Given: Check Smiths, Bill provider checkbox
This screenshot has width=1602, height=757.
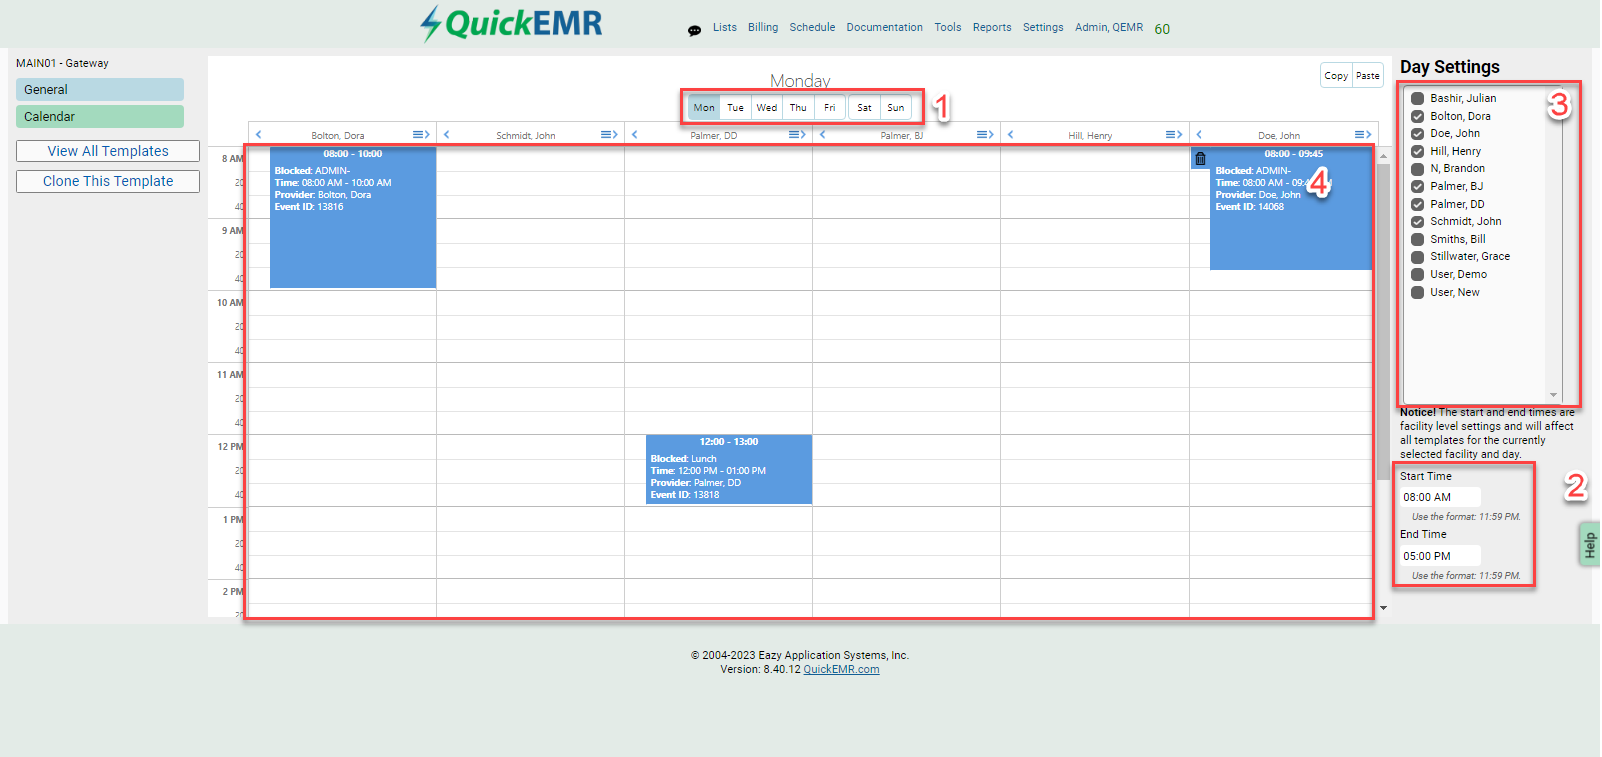Looking at the screenshot, I should 1417,239.
